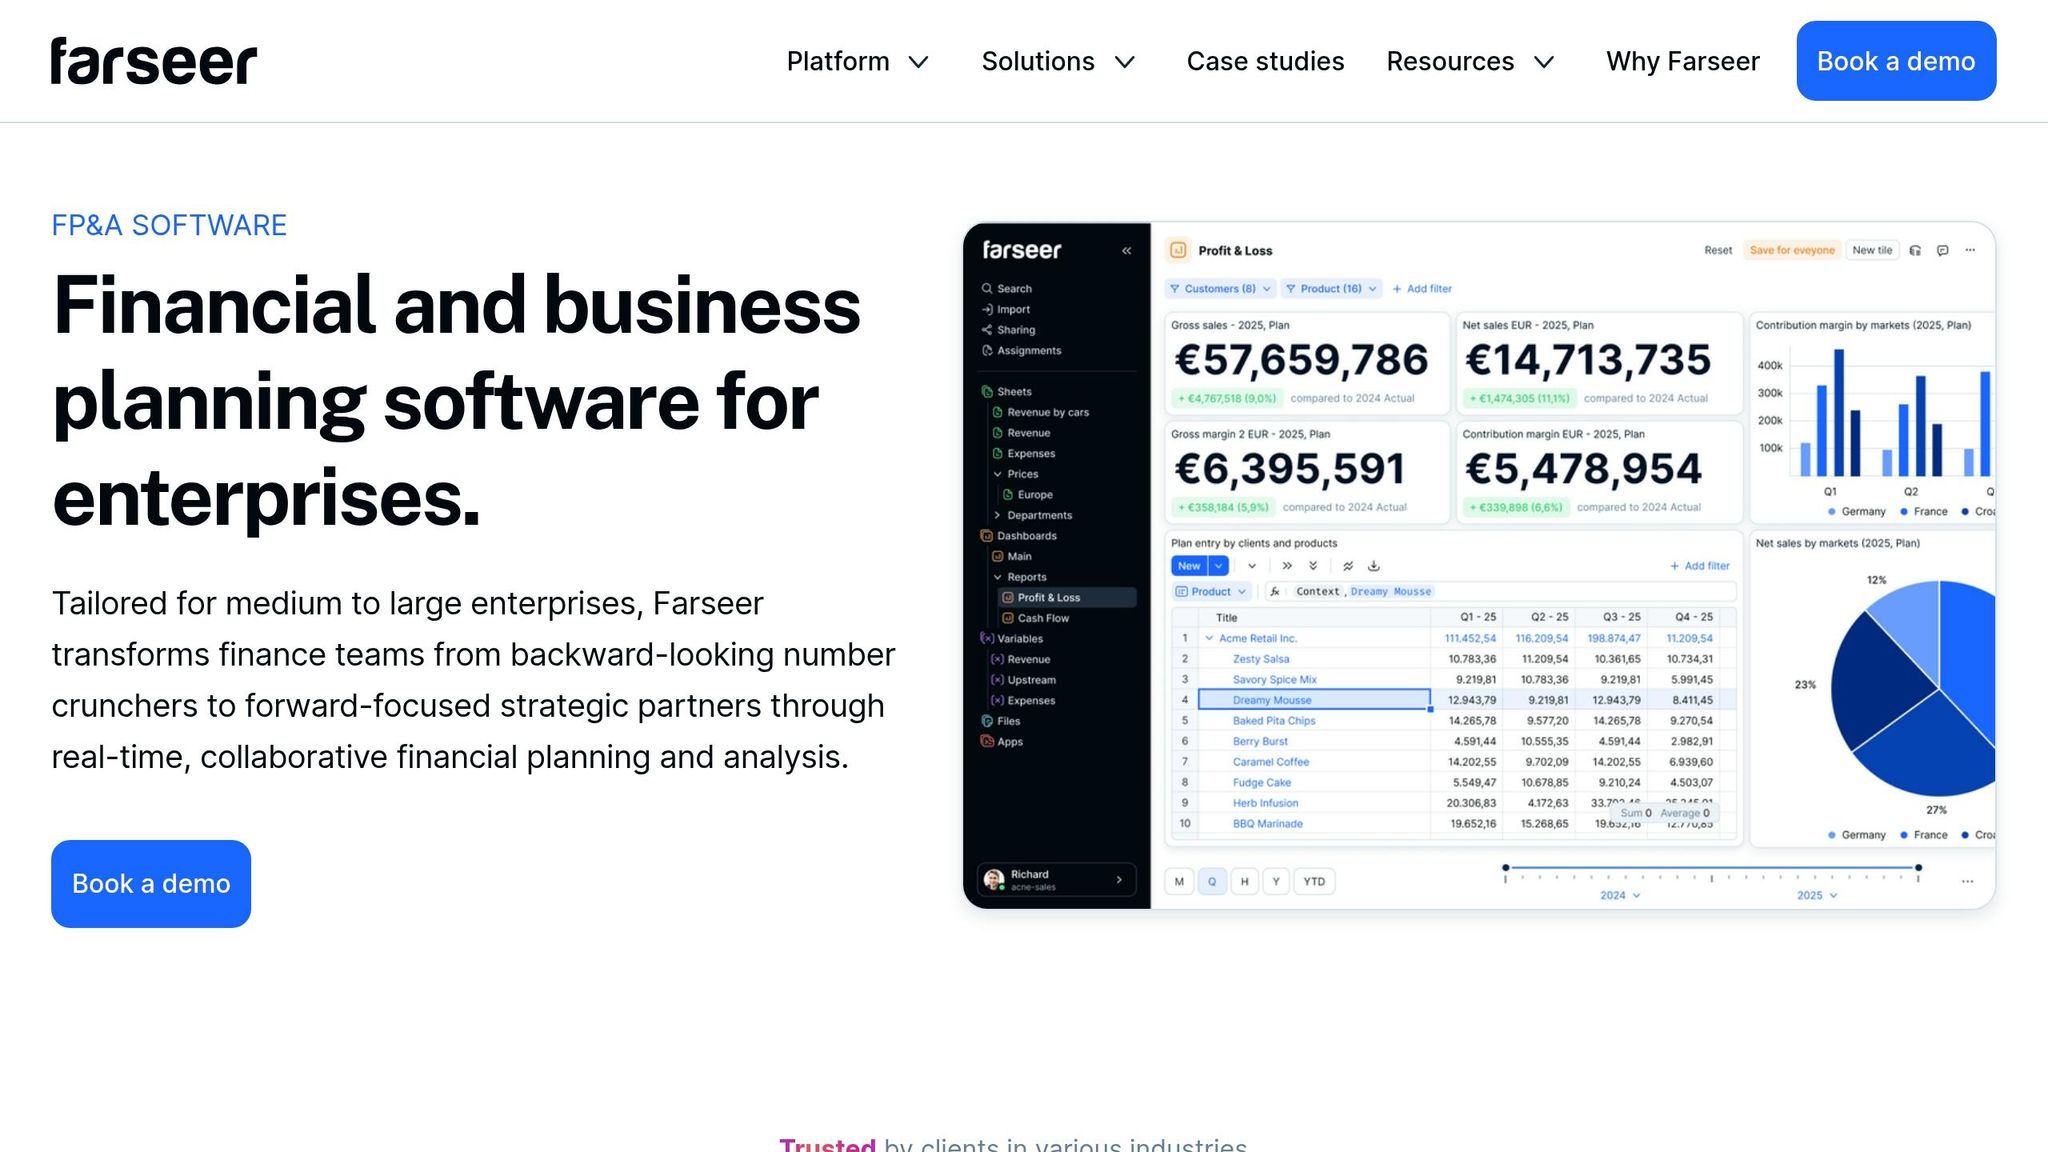Click the Search magnifier icon in the dashboard sidebar
The height and width of the screenshot is (1152, 2048).
987,288
